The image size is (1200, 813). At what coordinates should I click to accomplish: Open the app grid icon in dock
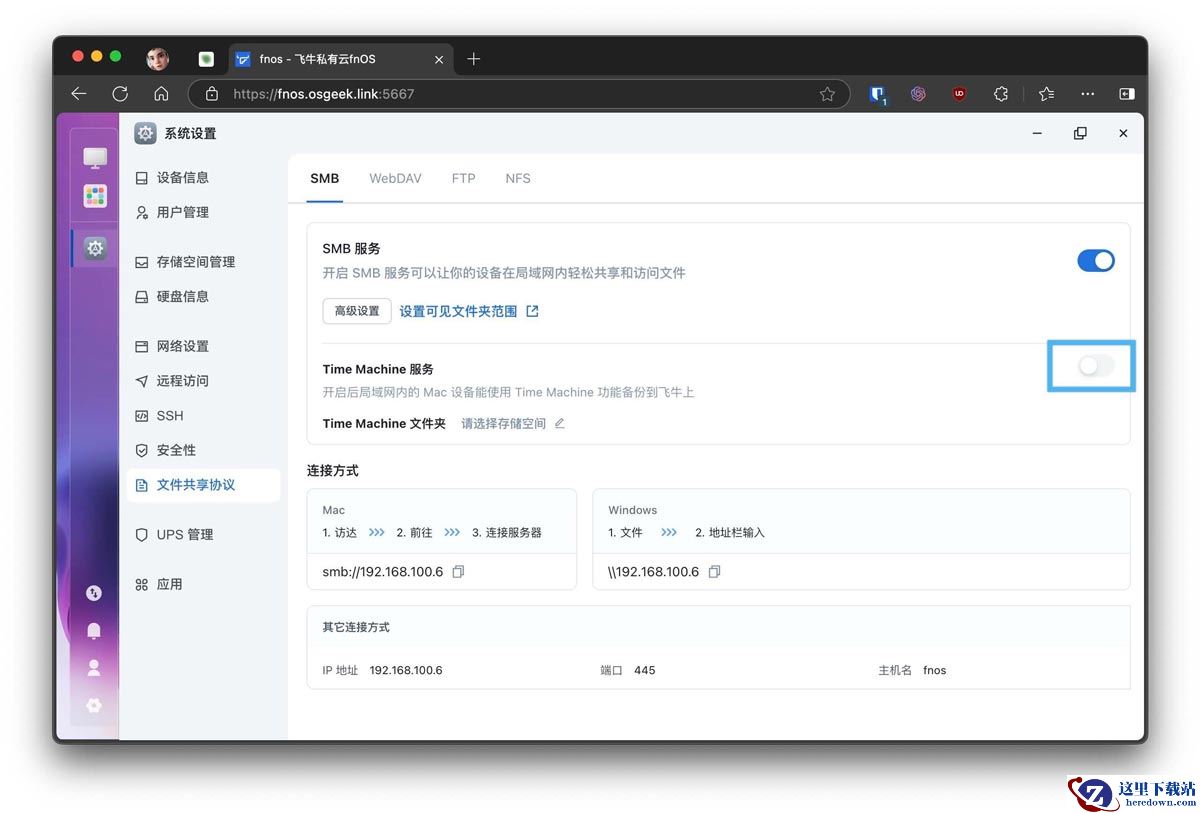click(95, 196)
